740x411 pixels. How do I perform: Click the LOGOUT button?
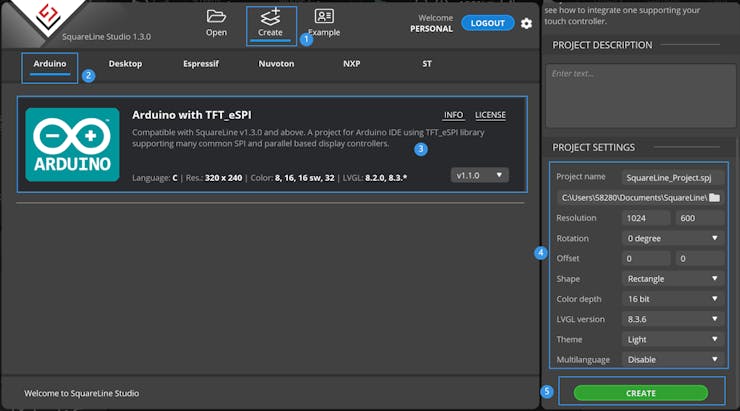point(488,23)
